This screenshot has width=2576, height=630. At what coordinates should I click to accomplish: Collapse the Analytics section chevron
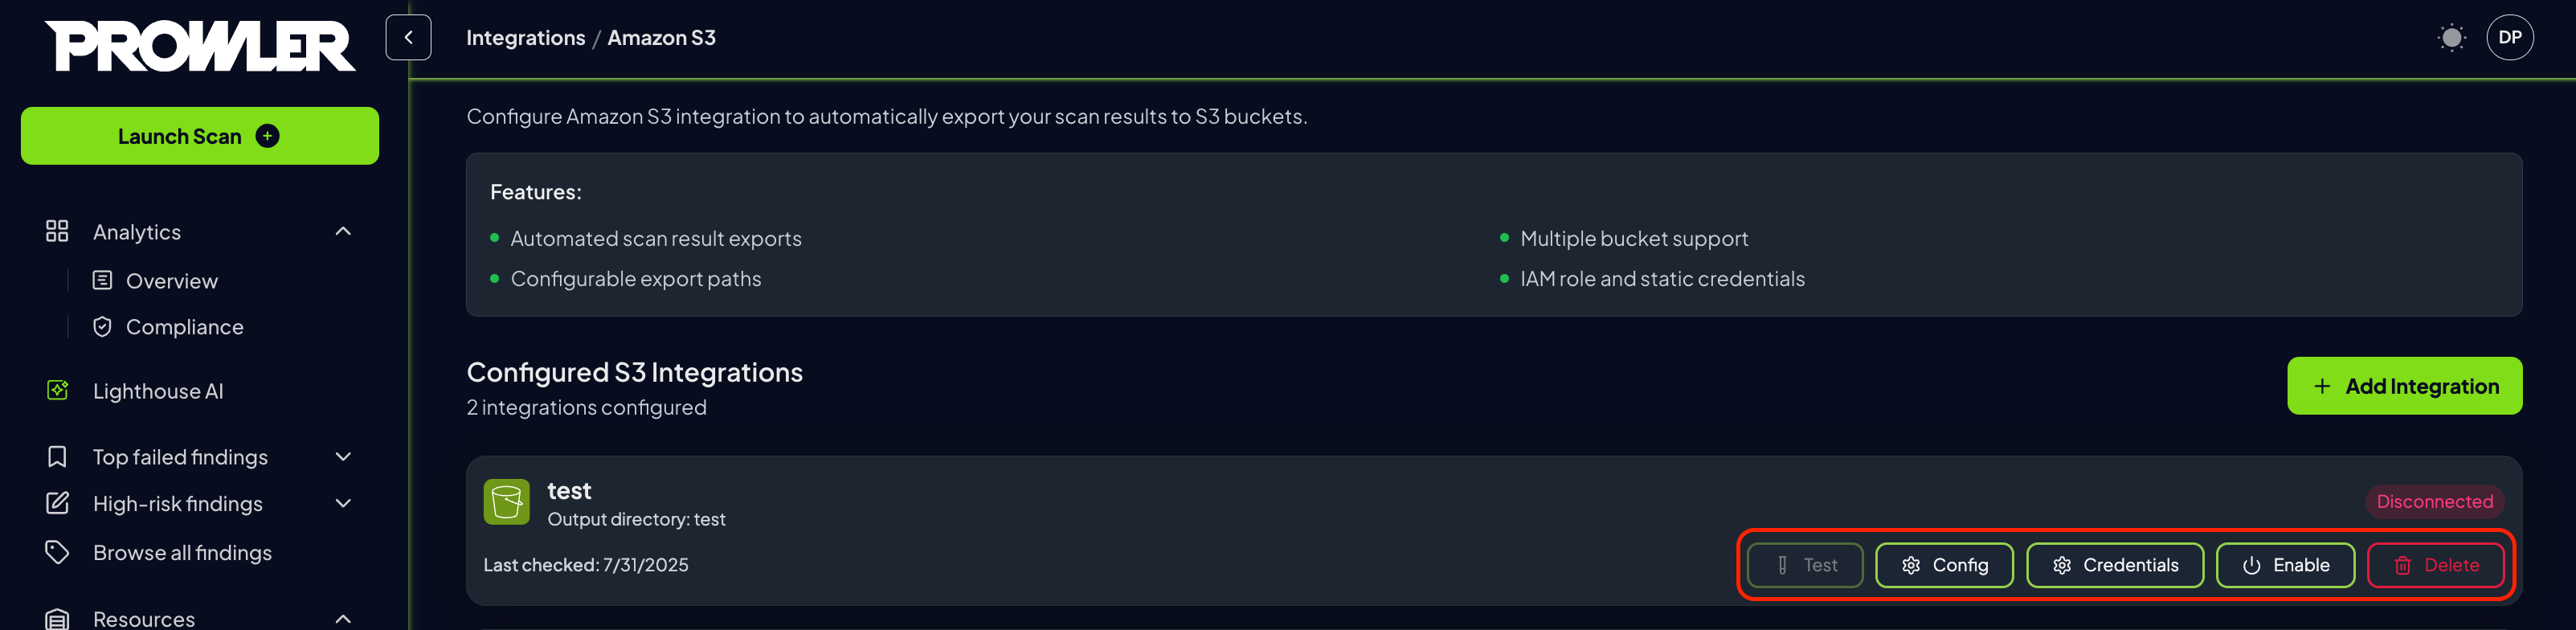(343, 232)
